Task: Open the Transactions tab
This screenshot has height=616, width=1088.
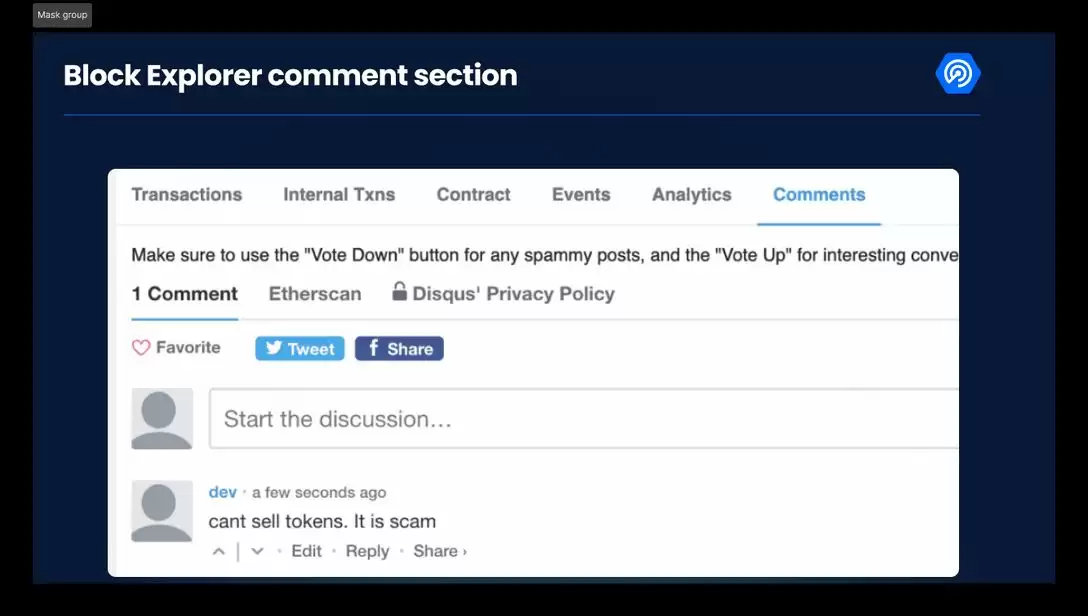Action: [187, 195]
